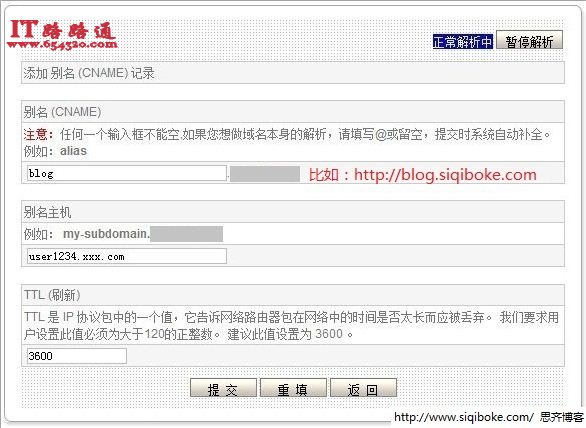Click the 提交 submit button

223,388
